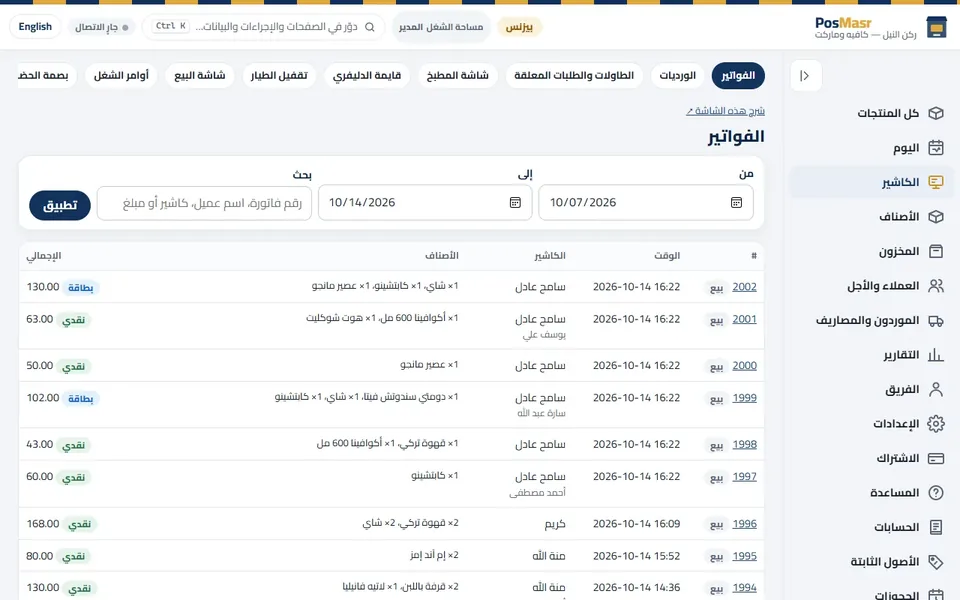This screenshot has width=960, height=600.
Task: Open invoice number 2002
Action: pyautogui.click(x=744, y=287)
